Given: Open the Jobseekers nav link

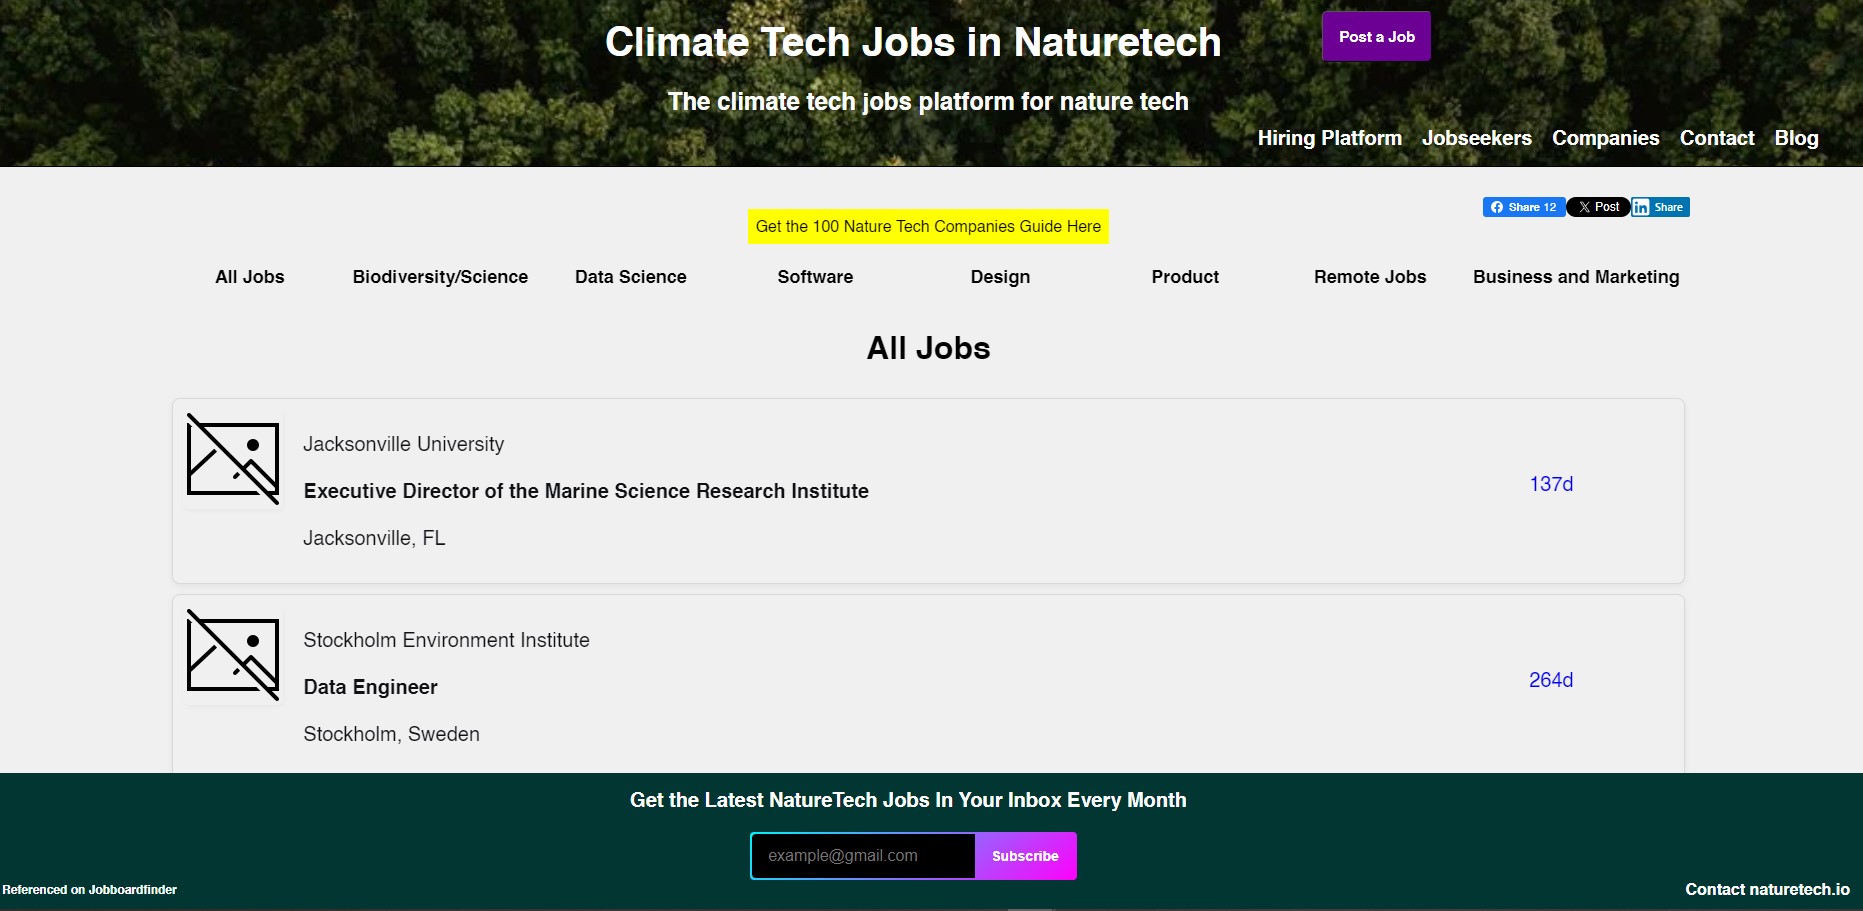Looking at the screenshot, I should 1476,138.
